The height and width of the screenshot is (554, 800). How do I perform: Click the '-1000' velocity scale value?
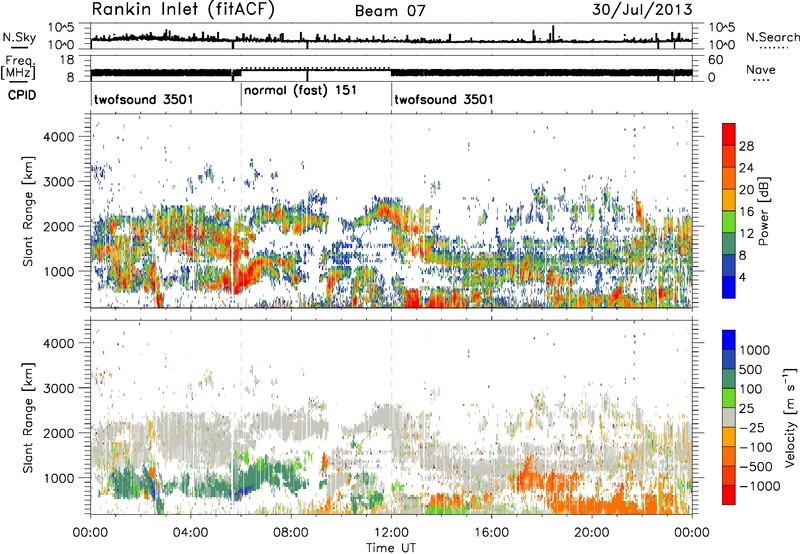click(x=759, y=486)
